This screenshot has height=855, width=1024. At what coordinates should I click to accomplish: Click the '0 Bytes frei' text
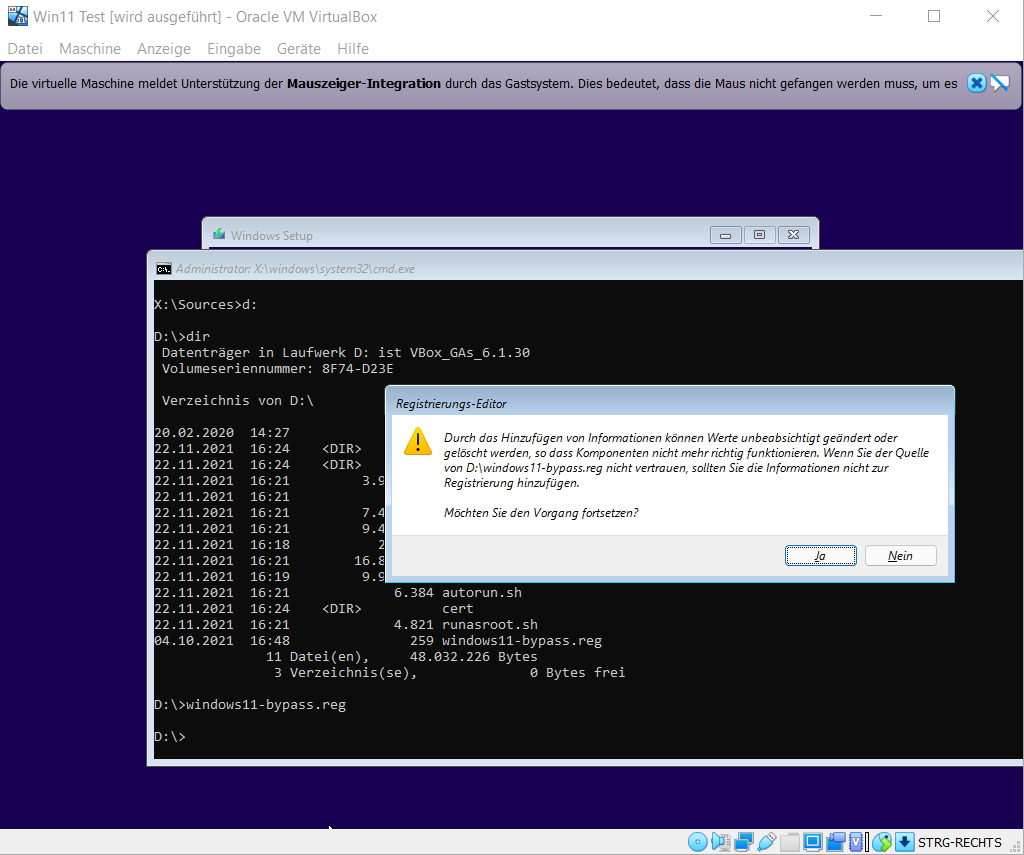click(x=577, y=673)
